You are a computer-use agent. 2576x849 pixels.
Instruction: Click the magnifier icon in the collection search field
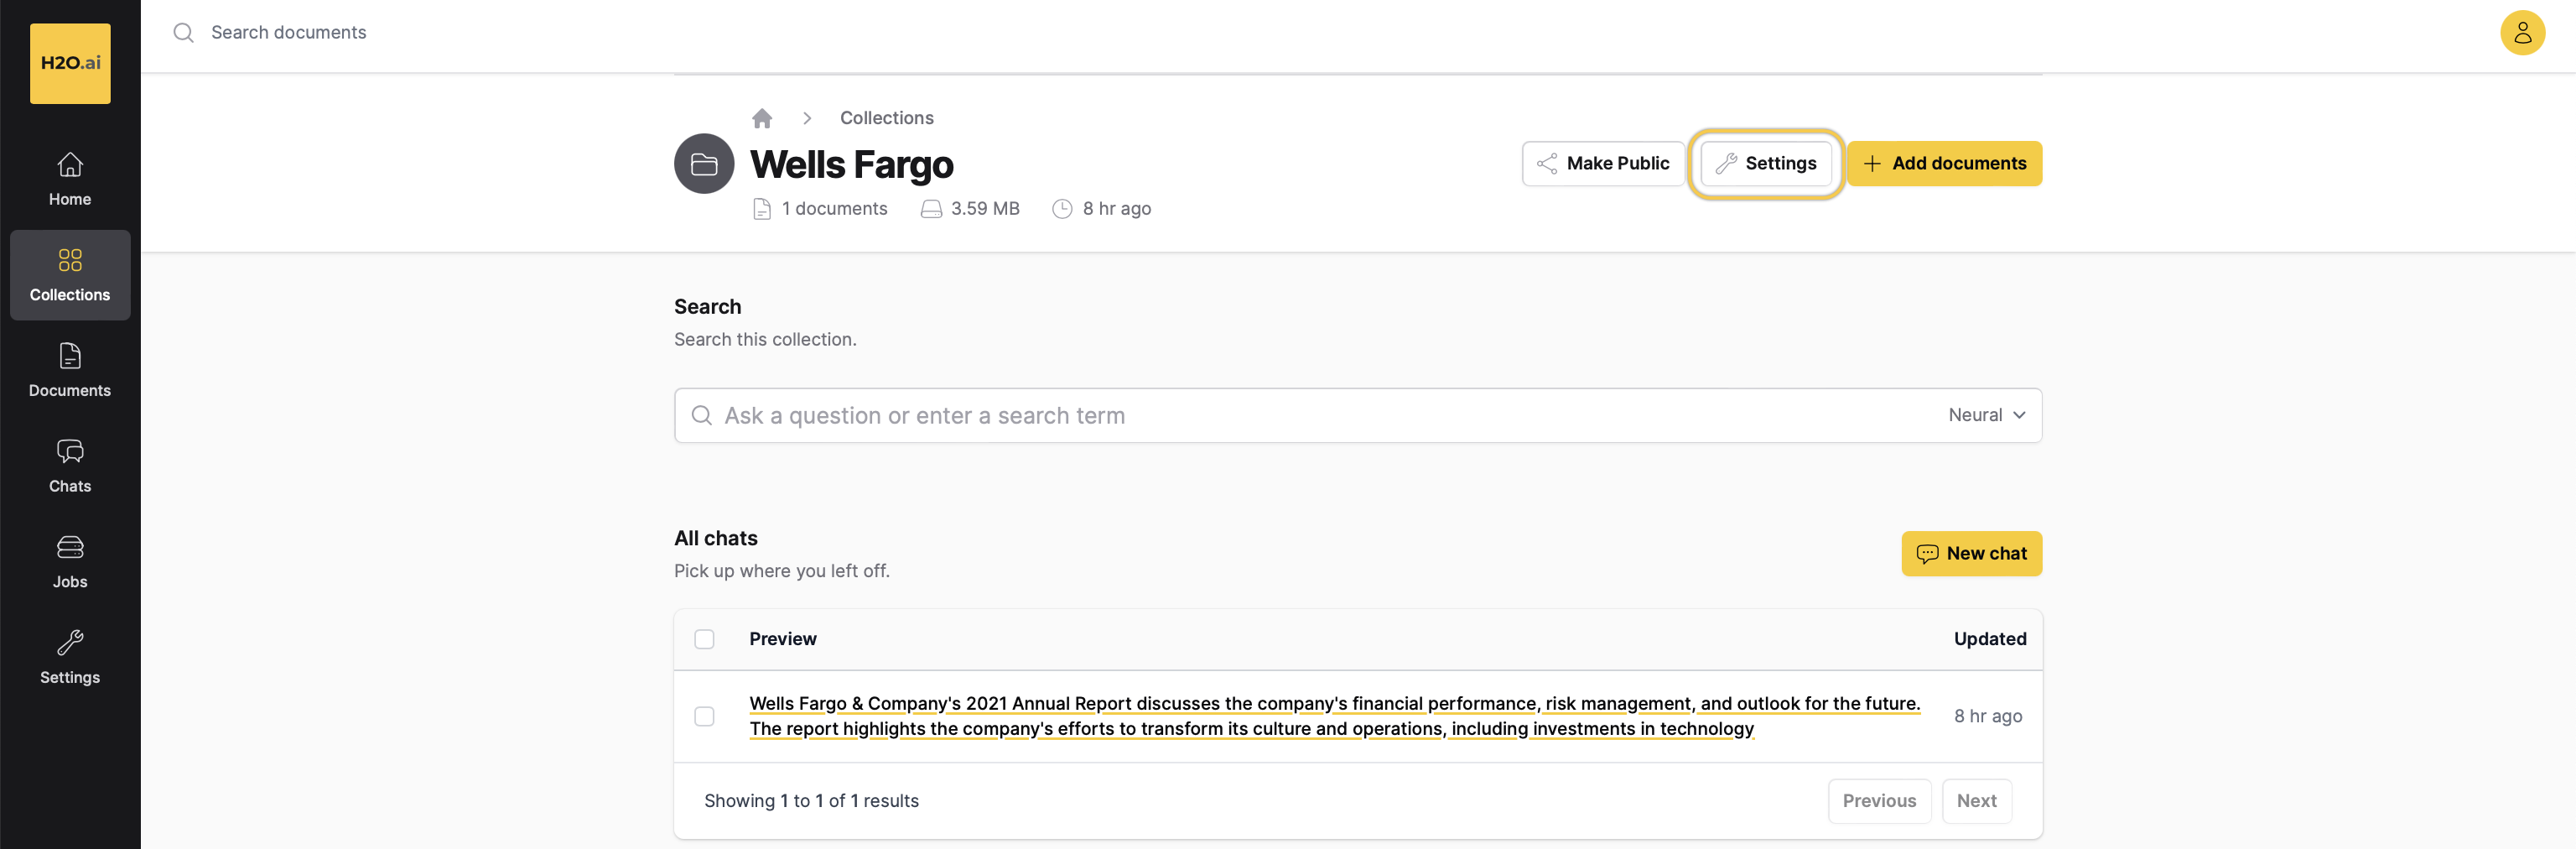(x=702, y=415)
